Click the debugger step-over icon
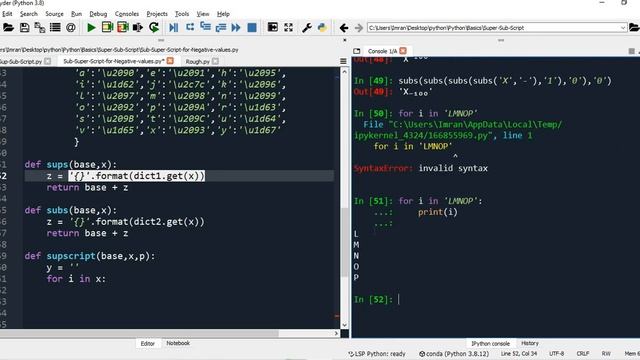Image resolution: width=640 pixels, height=360 pixels. (190, 27)
